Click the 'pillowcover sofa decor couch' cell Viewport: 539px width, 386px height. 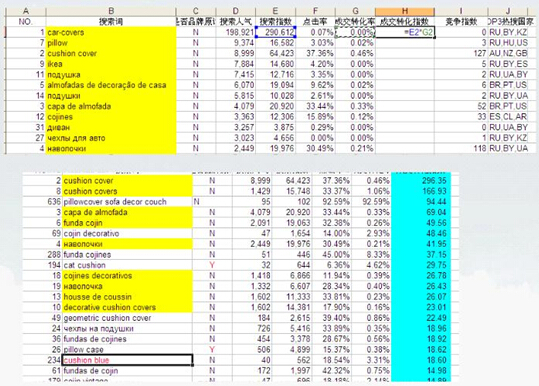pyautogui.click(x=127, y=201)
